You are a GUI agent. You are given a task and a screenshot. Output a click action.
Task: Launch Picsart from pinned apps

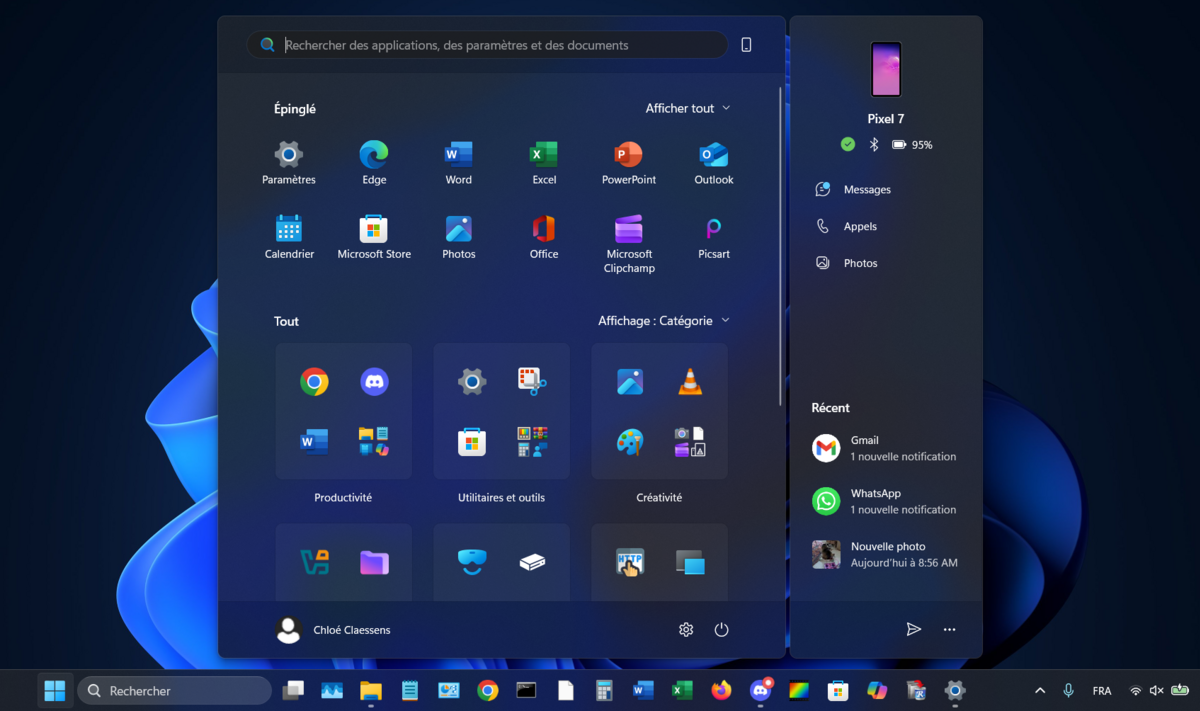(x=713, y=230)
